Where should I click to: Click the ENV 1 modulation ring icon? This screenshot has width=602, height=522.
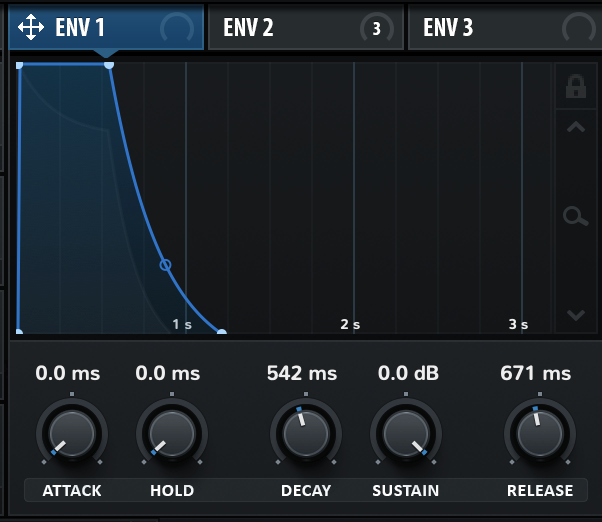coord(178,28)
